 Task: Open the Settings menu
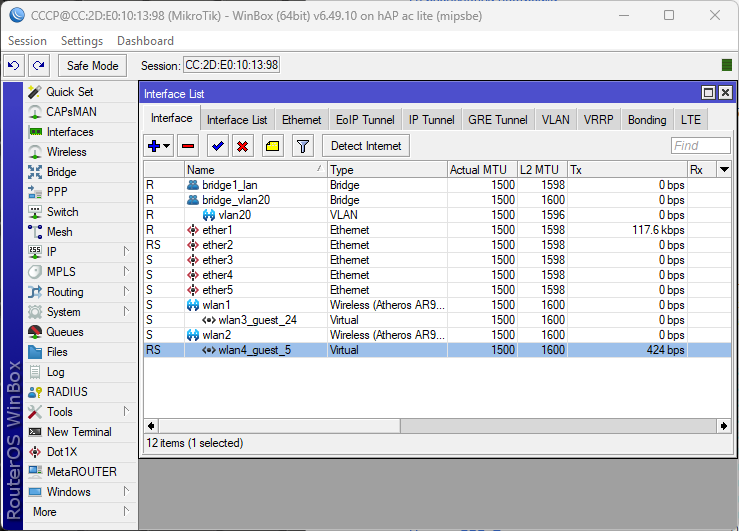point(82,41)
